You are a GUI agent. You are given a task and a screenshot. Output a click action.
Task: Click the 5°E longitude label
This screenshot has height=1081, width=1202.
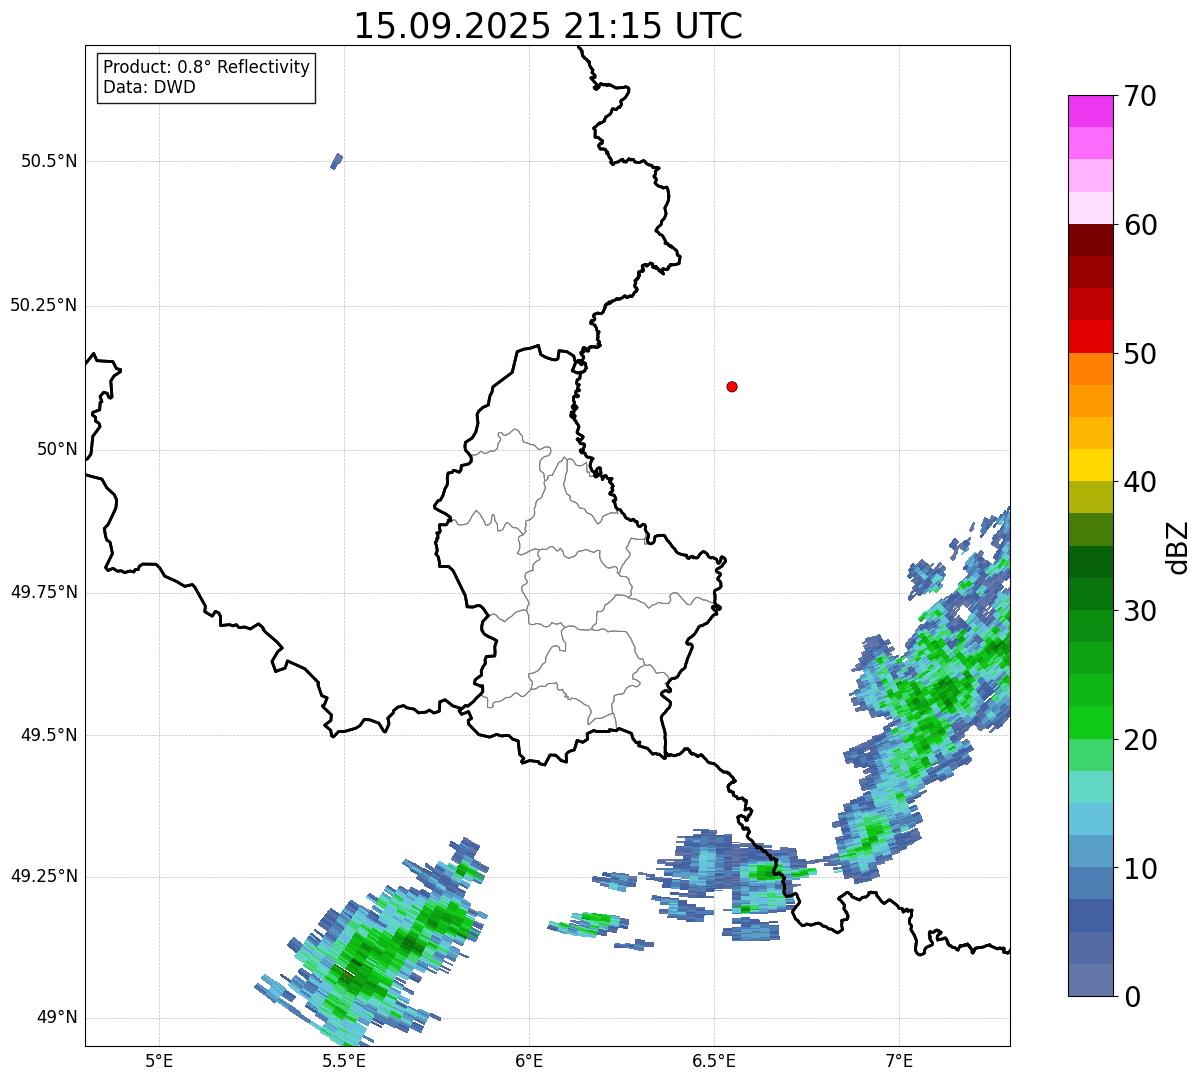tap(159, 1060)
